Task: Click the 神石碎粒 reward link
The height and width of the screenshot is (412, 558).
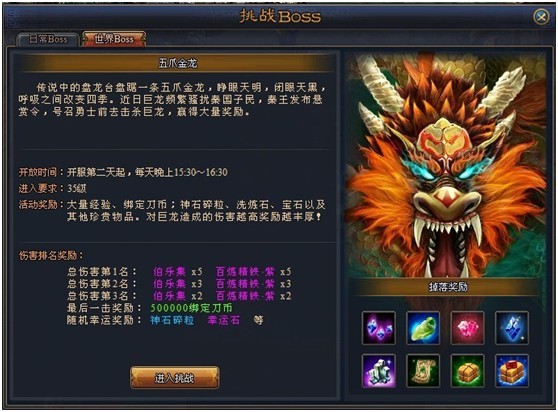Action: tap(172, 320)
